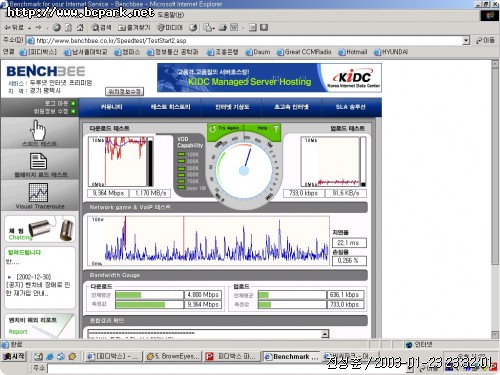Go to the Home page icon

pyautogui.click(x=80, y=28)
